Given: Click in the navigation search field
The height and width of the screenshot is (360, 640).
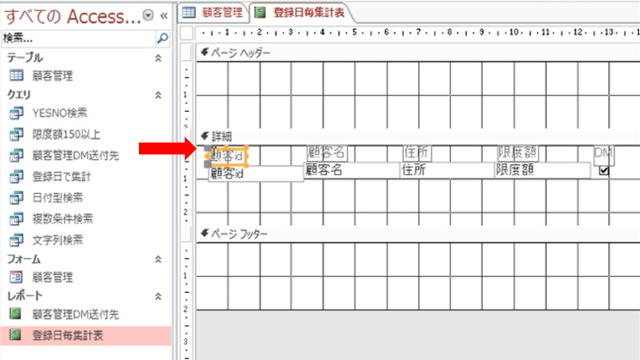Looking at the screenshot, I should pyautogui.click(x=79, y=38).
